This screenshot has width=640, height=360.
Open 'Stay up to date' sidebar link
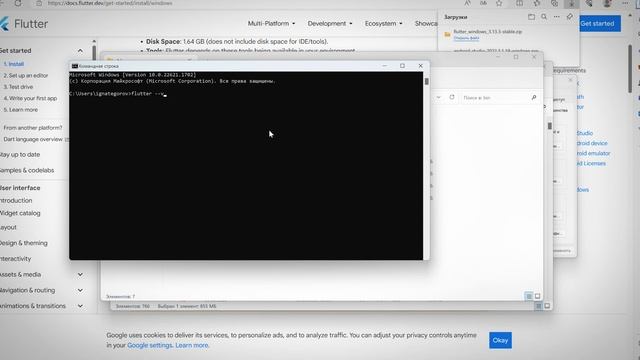coord(20,155)
